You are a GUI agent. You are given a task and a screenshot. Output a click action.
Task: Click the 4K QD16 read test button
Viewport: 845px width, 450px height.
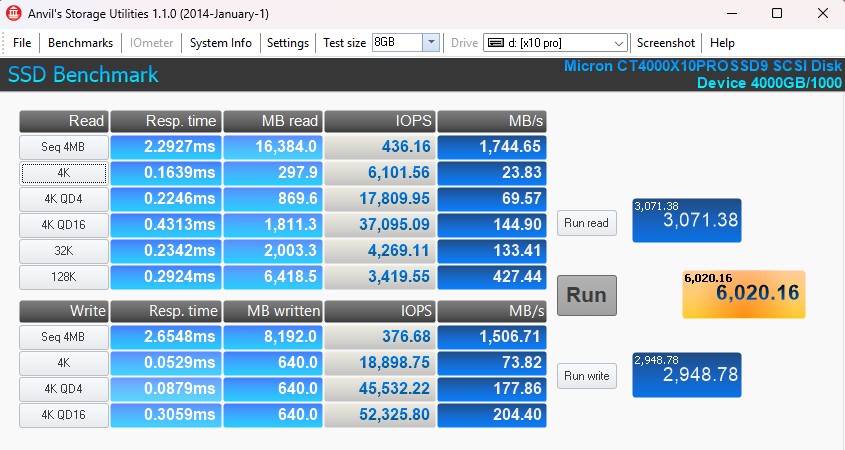point(64,225)
